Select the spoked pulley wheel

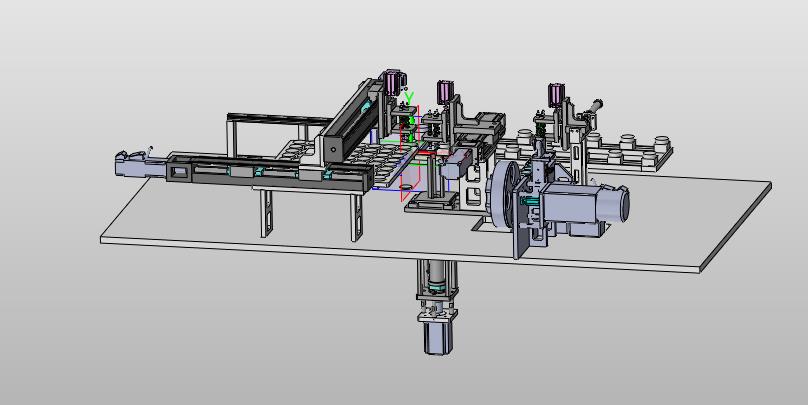504,195
